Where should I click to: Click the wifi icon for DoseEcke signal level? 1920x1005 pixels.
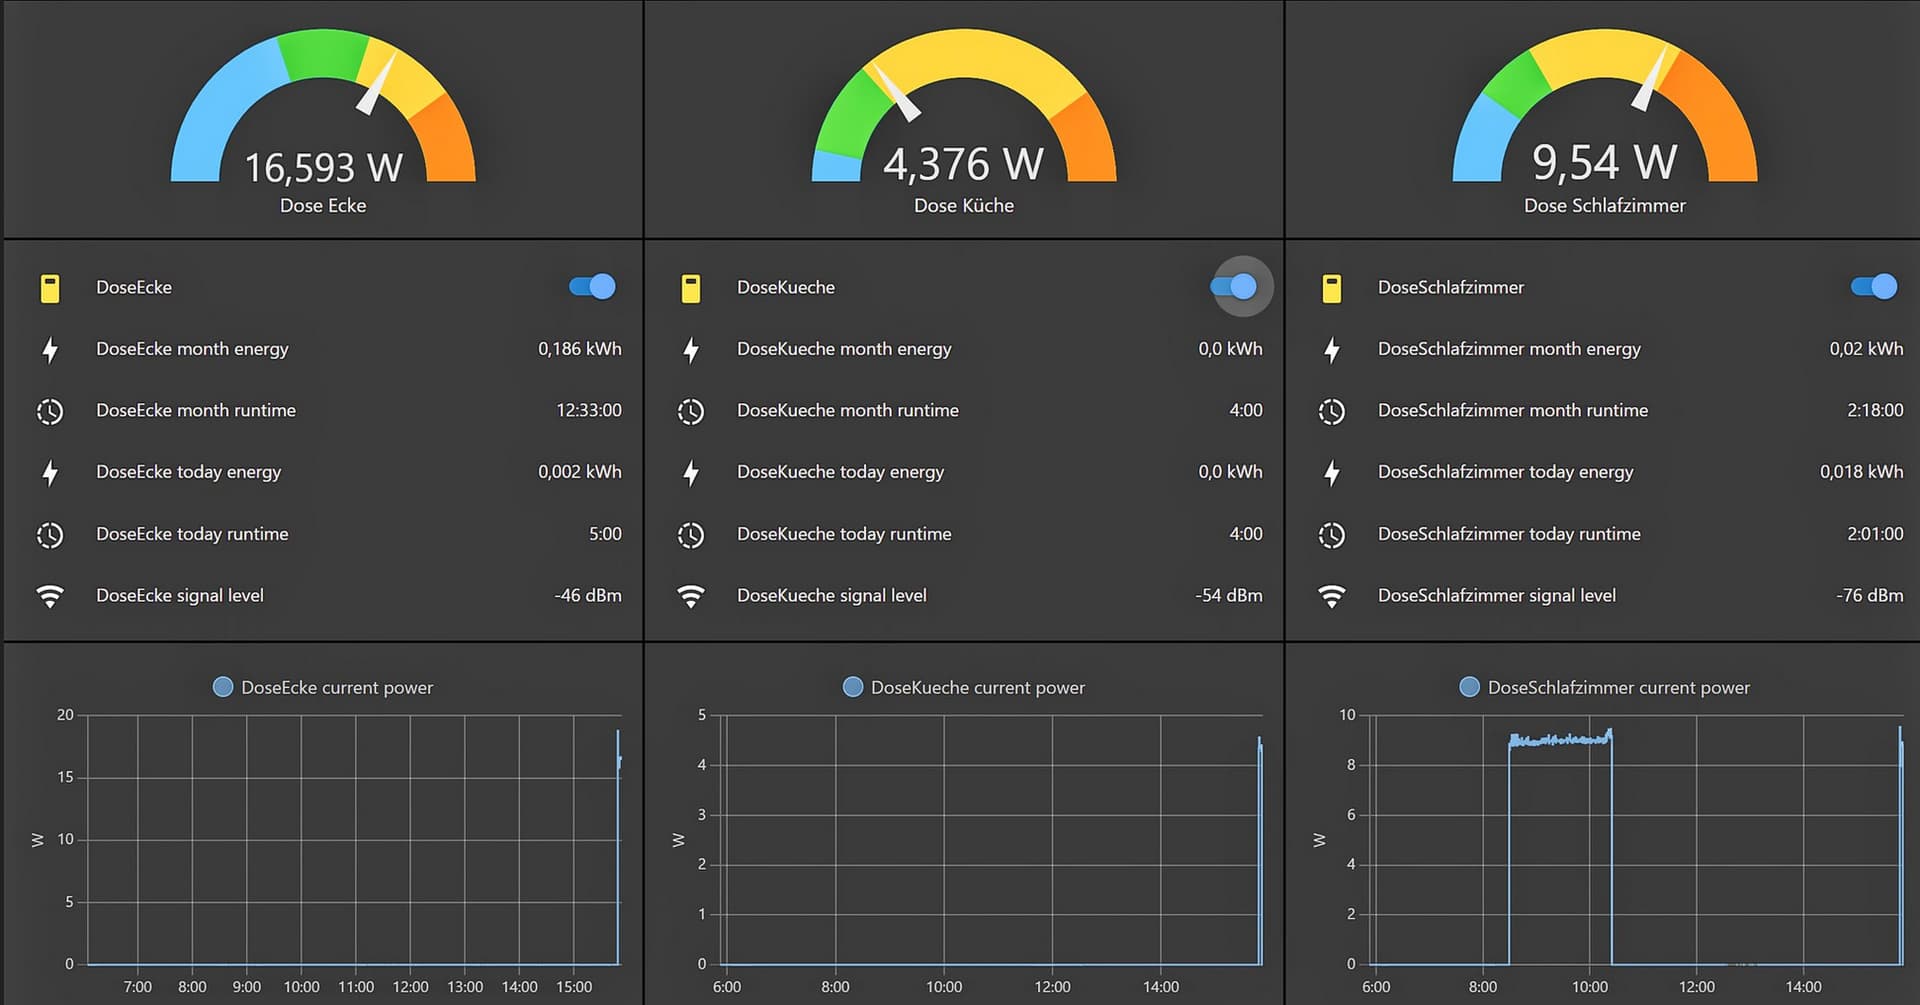pos(49,595)
